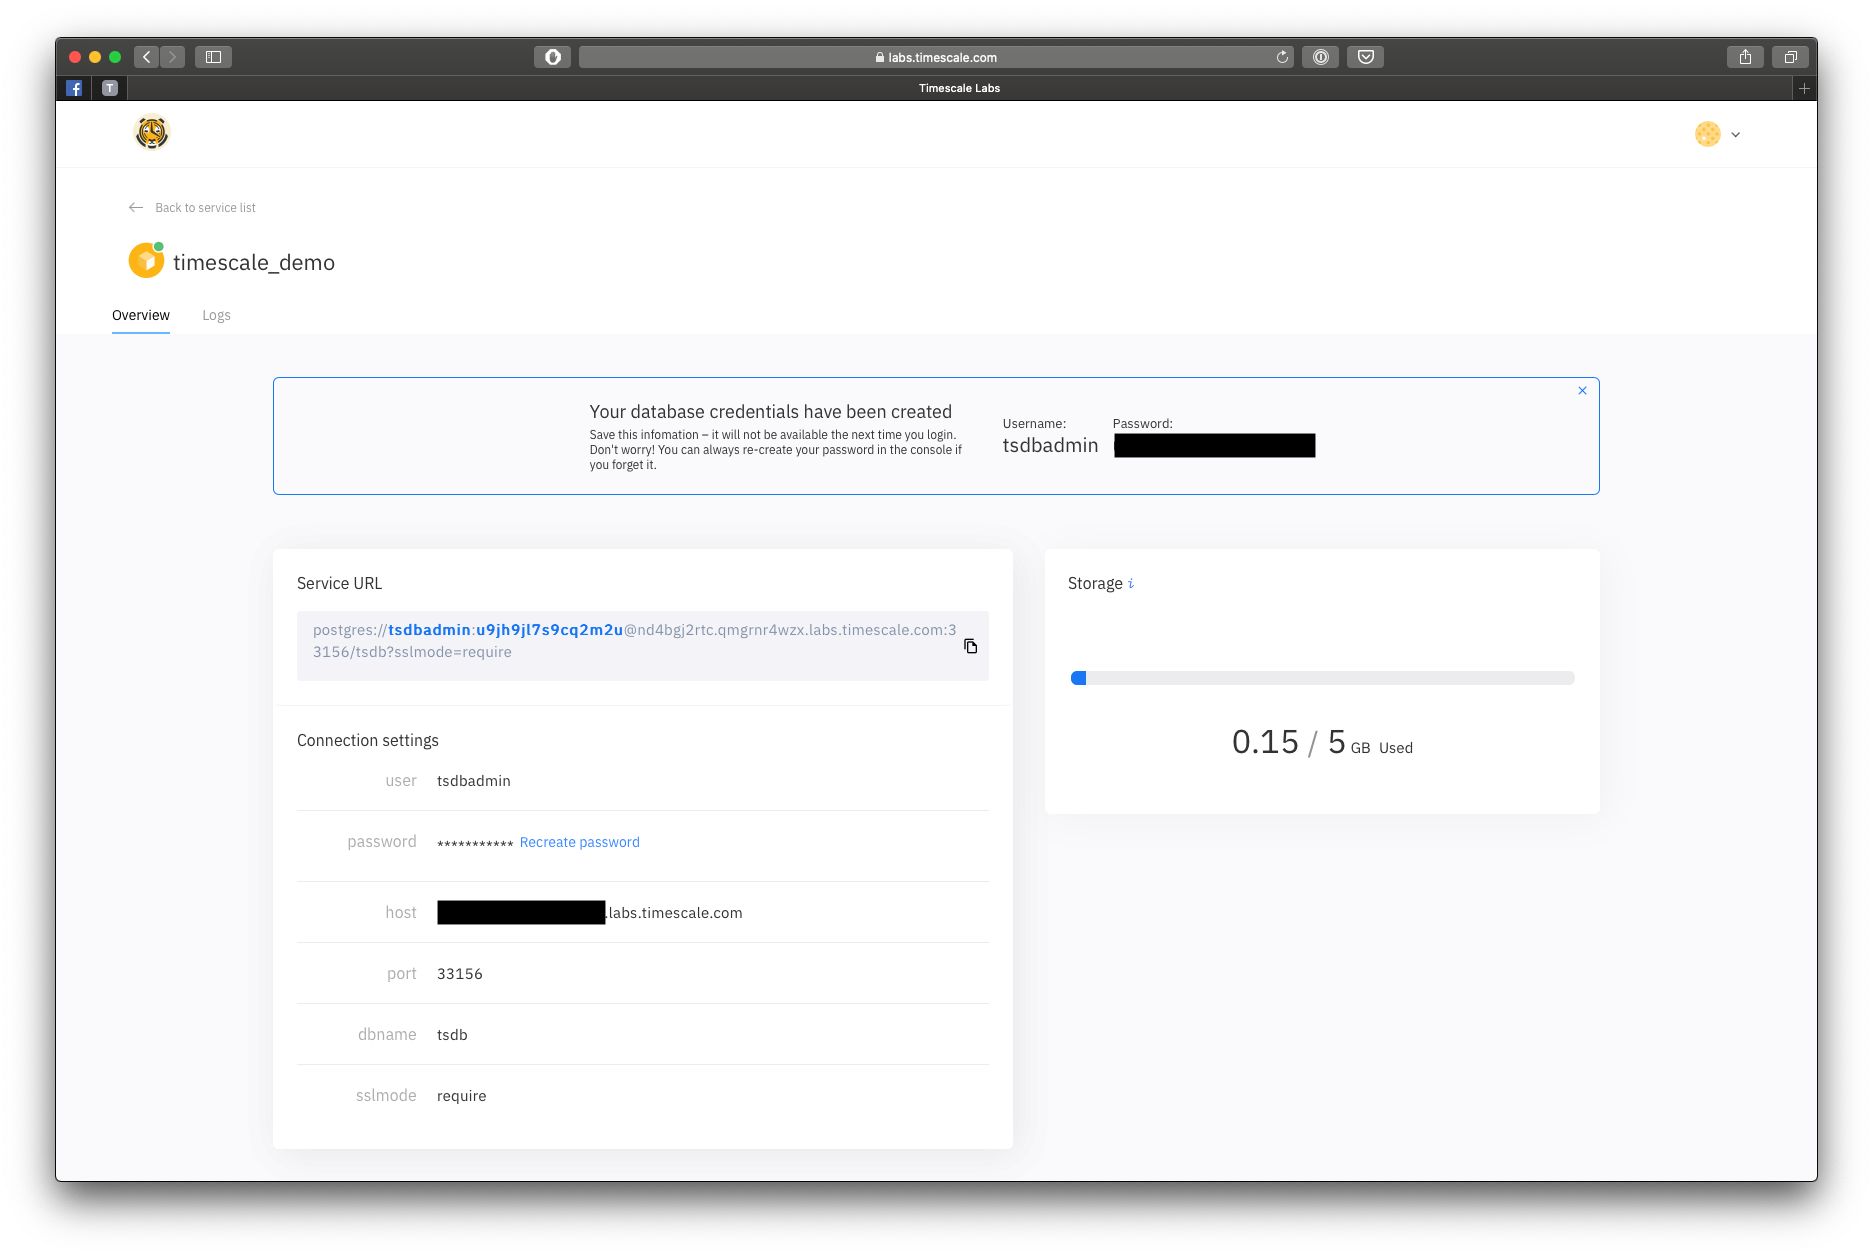Click the privacy shield extension icon

(552, 57)
